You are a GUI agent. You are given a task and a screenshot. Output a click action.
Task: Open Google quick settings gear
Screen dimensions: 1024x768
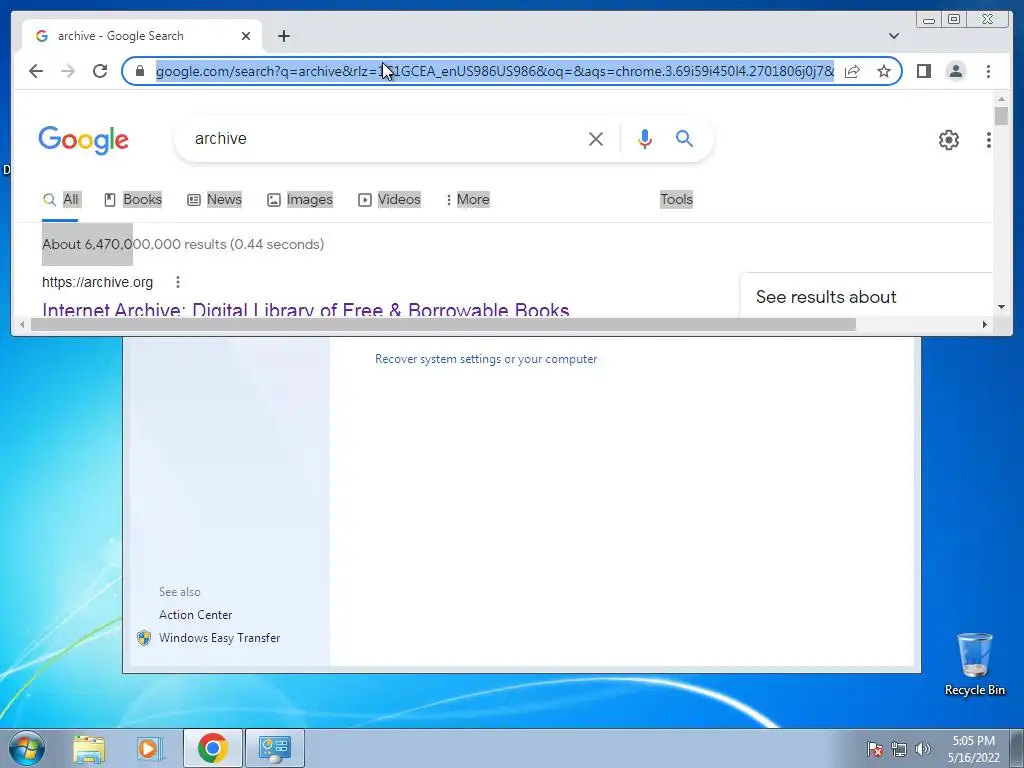coord(948,139)
